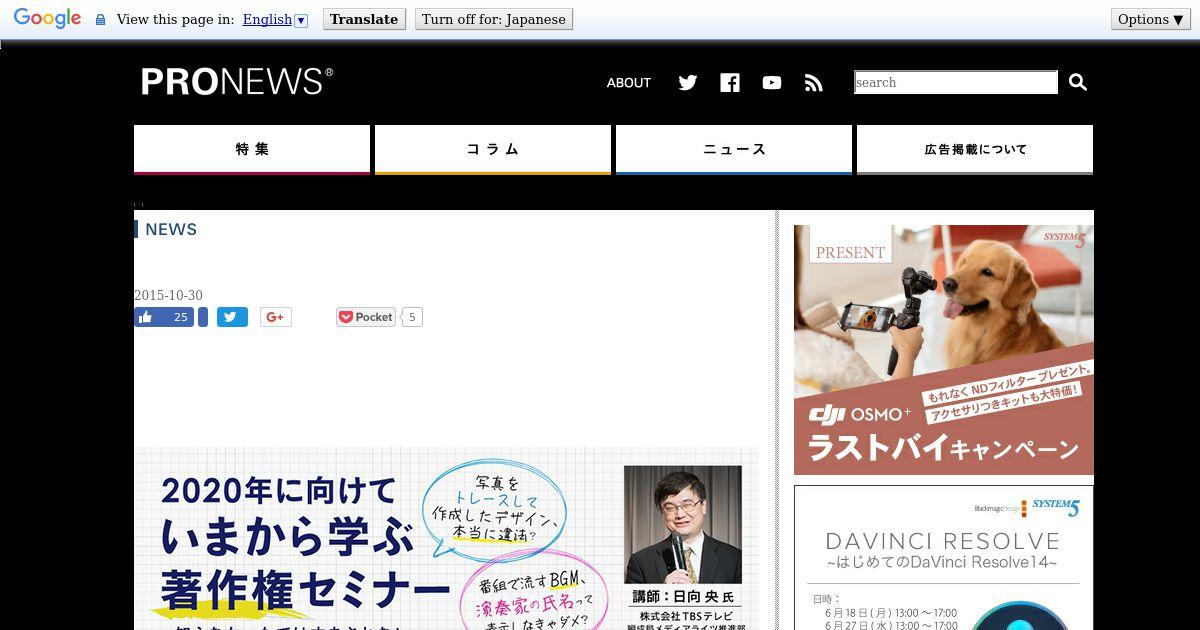Image resolution: width=1200 pixels, height=630 pixels.
Task: Share article via blue Twitter button
Action: 232,317
